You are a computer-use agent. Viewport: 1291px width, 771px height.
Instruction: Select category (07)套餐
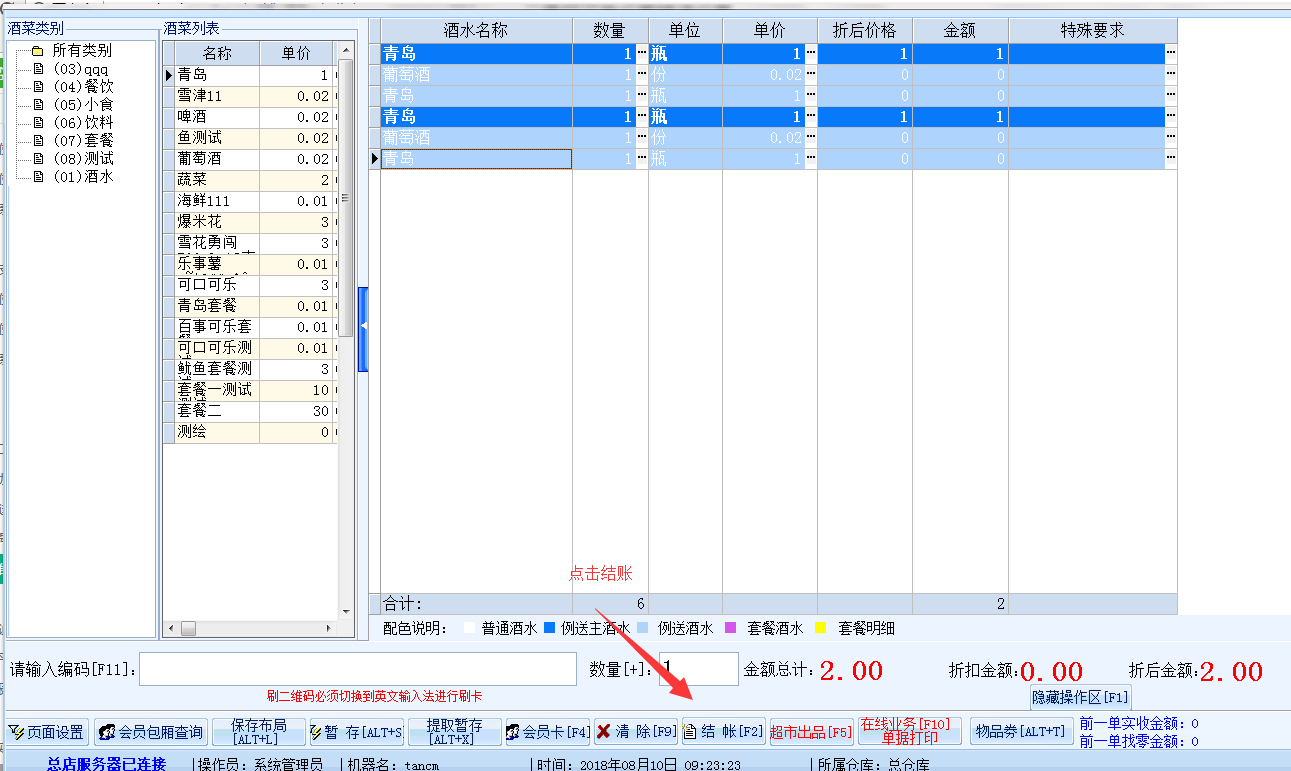[x=83, y=140]
